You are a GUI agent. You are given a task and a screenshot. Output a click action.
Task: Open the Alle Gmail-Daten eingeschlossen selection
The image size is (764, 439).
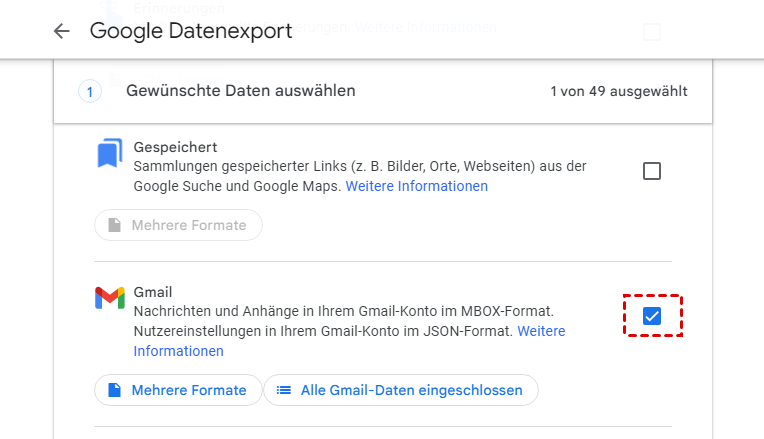pyautogui.click(x=400, y=390)
